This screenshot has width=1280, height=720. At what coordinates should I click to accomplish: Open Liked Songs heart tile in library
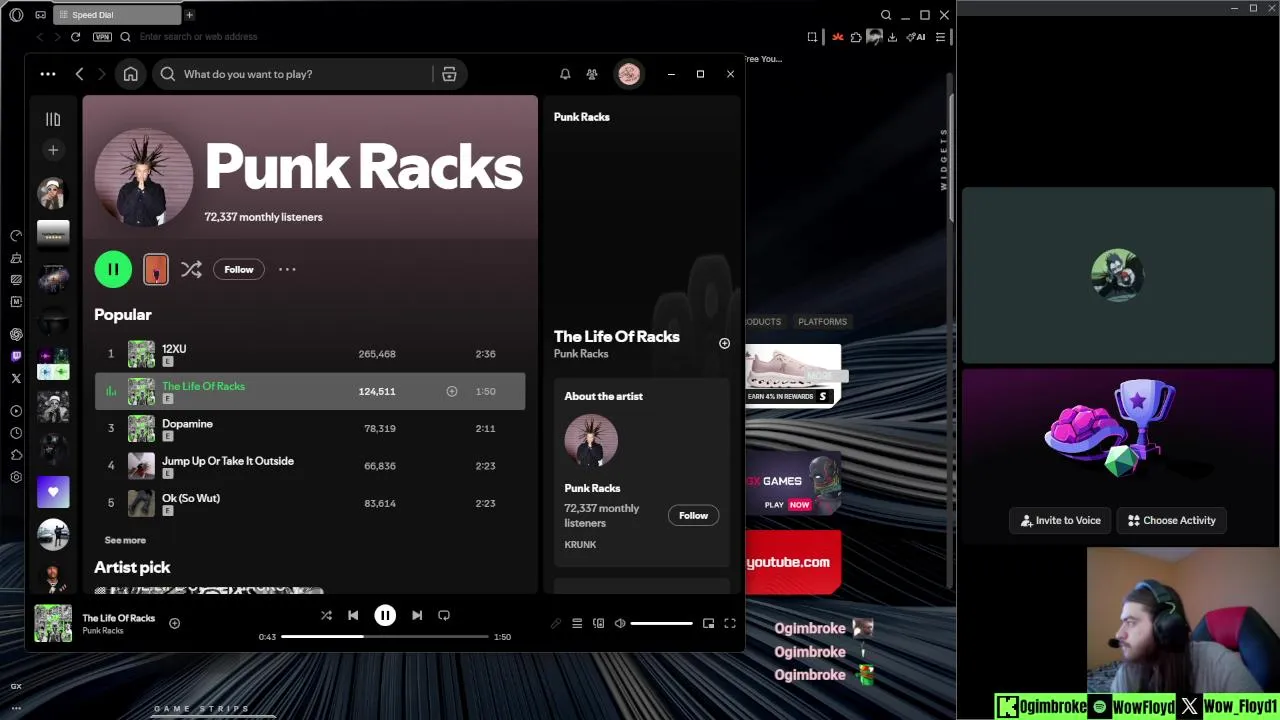53,492
